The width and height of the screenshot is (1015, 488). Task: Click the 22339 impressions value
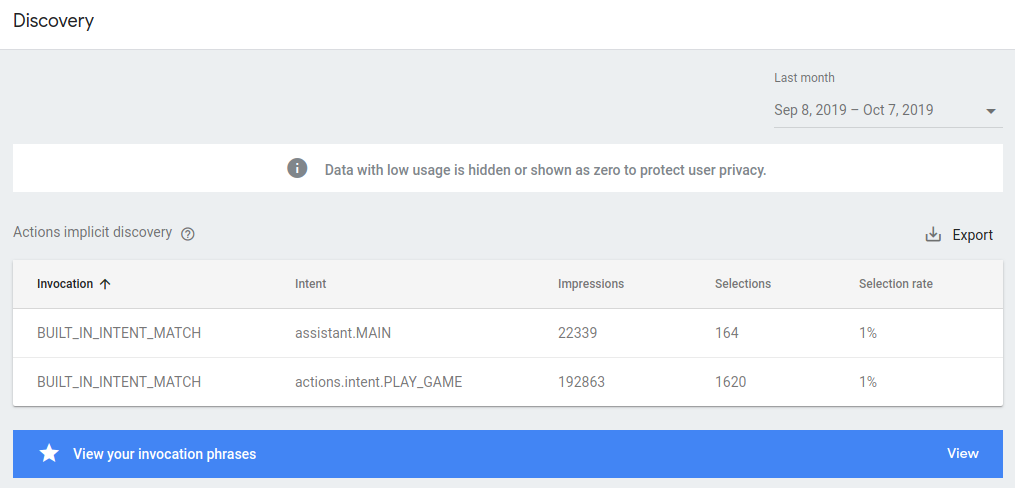coord(577,333)
